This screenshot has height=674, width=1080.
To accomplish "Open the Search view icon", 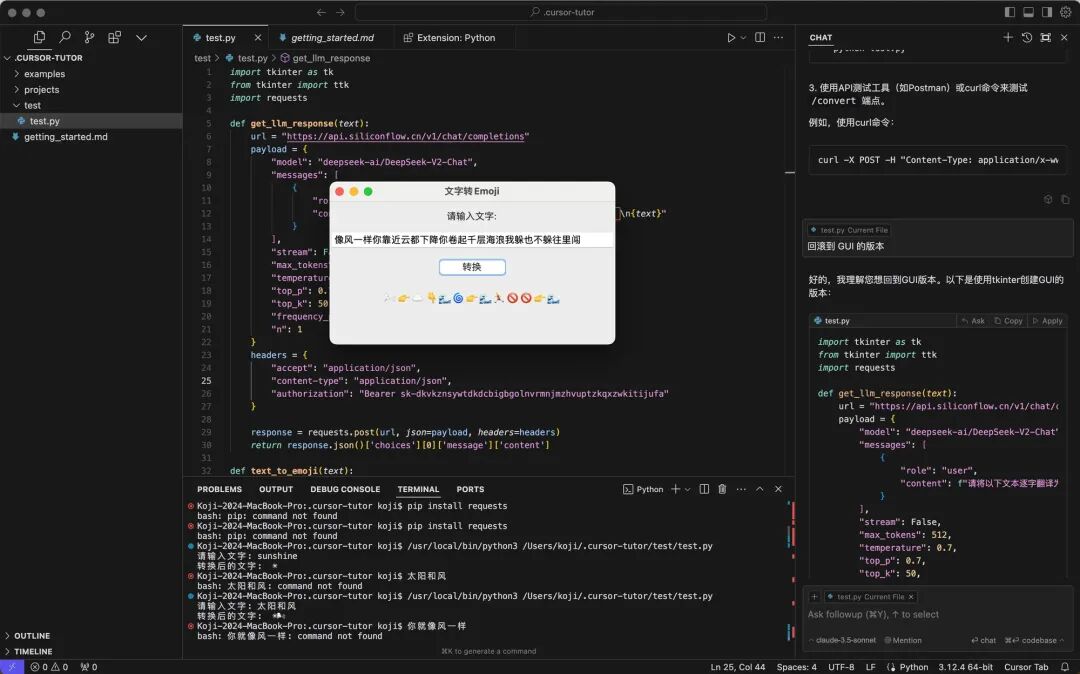I will click(x=65, y=37).
